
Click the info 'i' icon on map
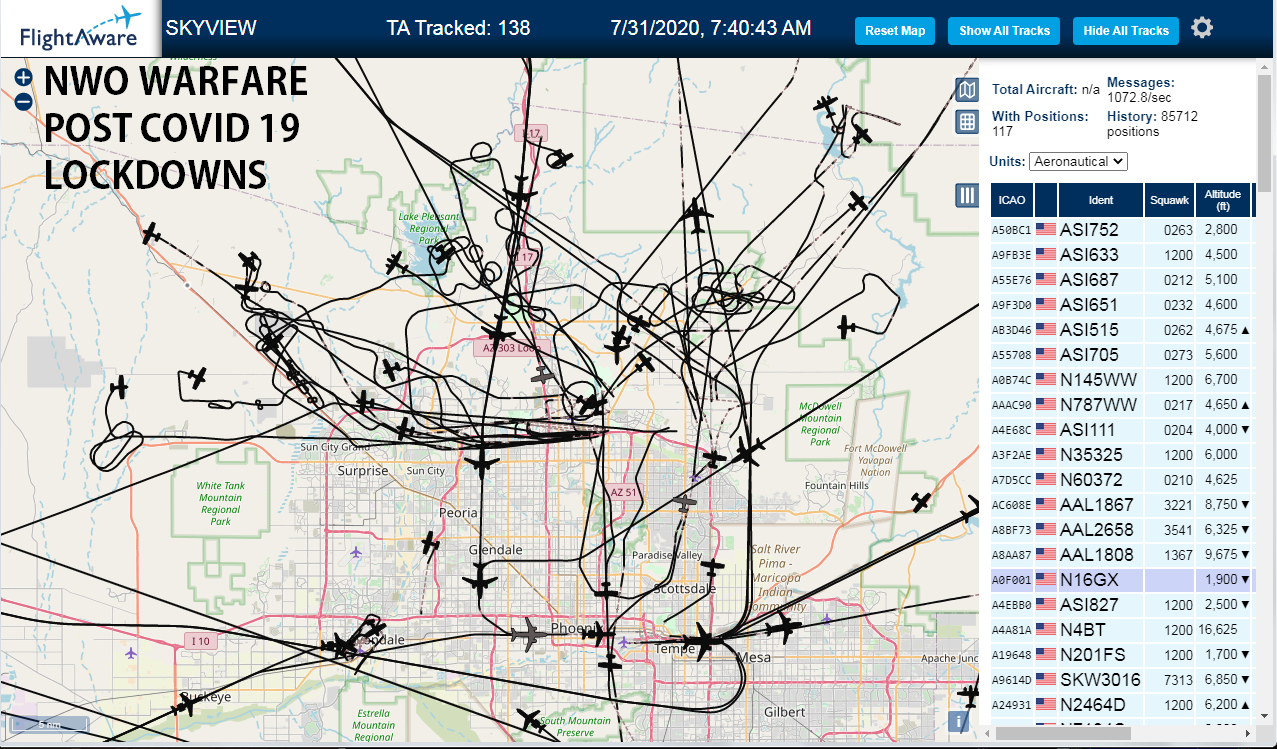pyautogui.click(x=959, y=721)
